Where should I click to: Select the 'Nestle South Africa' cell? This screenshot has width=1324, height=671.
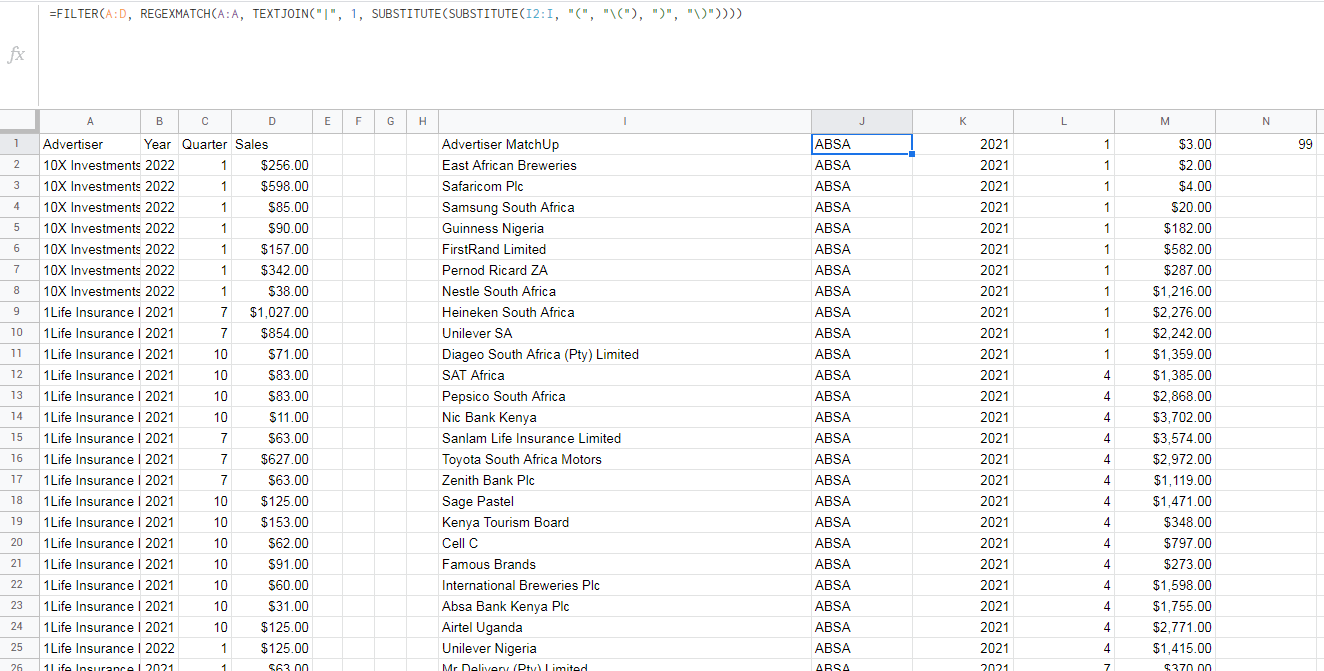625,291
